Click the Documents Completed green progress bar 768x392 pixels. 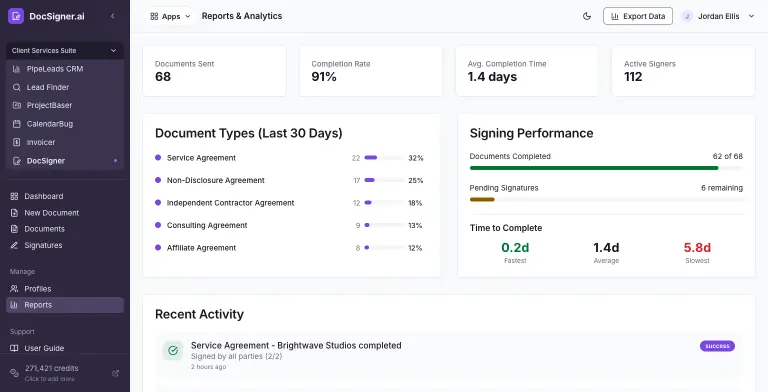[606, 168]
